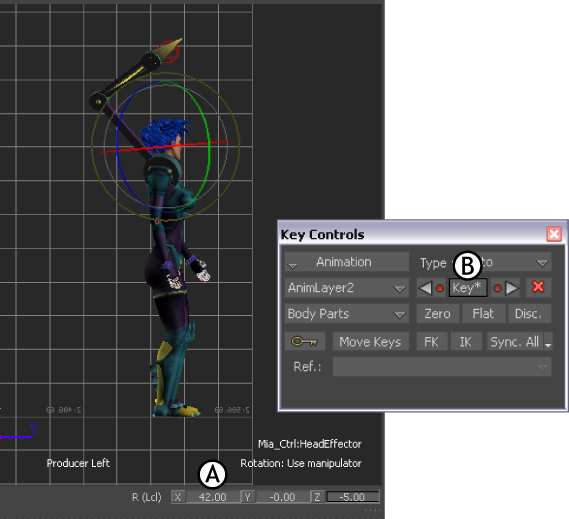Click the red delete key X icon
The image size is (569, 519).
click(538, 287)
